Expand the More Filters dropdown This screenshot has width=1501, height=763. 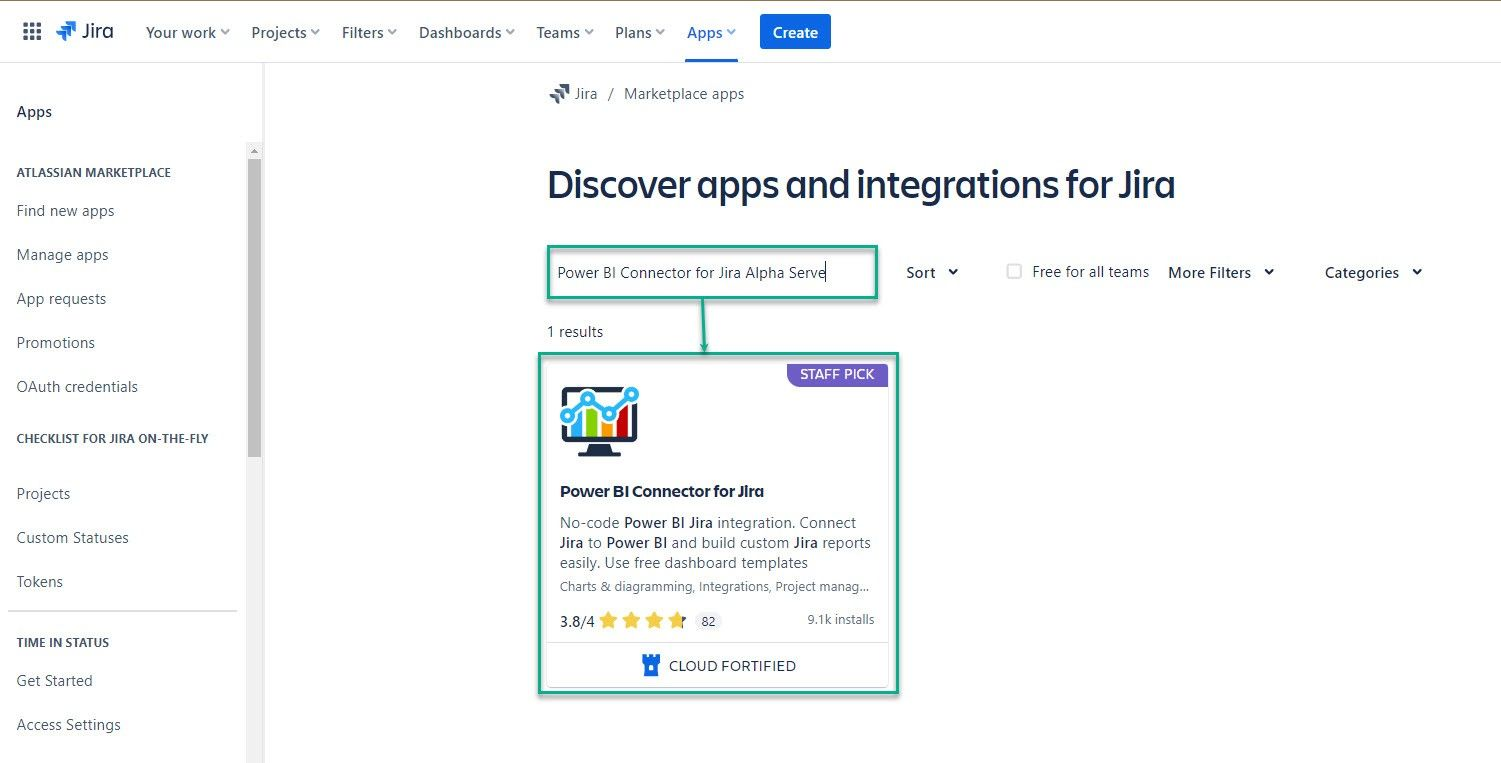coord(1220,272)
